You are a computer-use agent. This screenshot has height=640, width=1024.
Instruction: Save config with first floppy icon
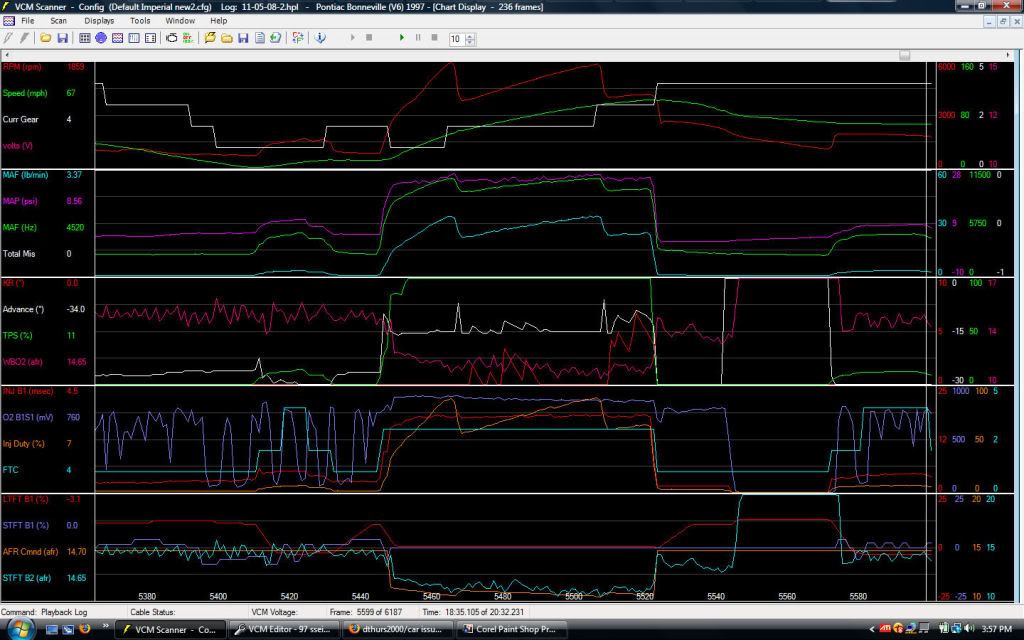pyautogui.click(x=63, y=38)
